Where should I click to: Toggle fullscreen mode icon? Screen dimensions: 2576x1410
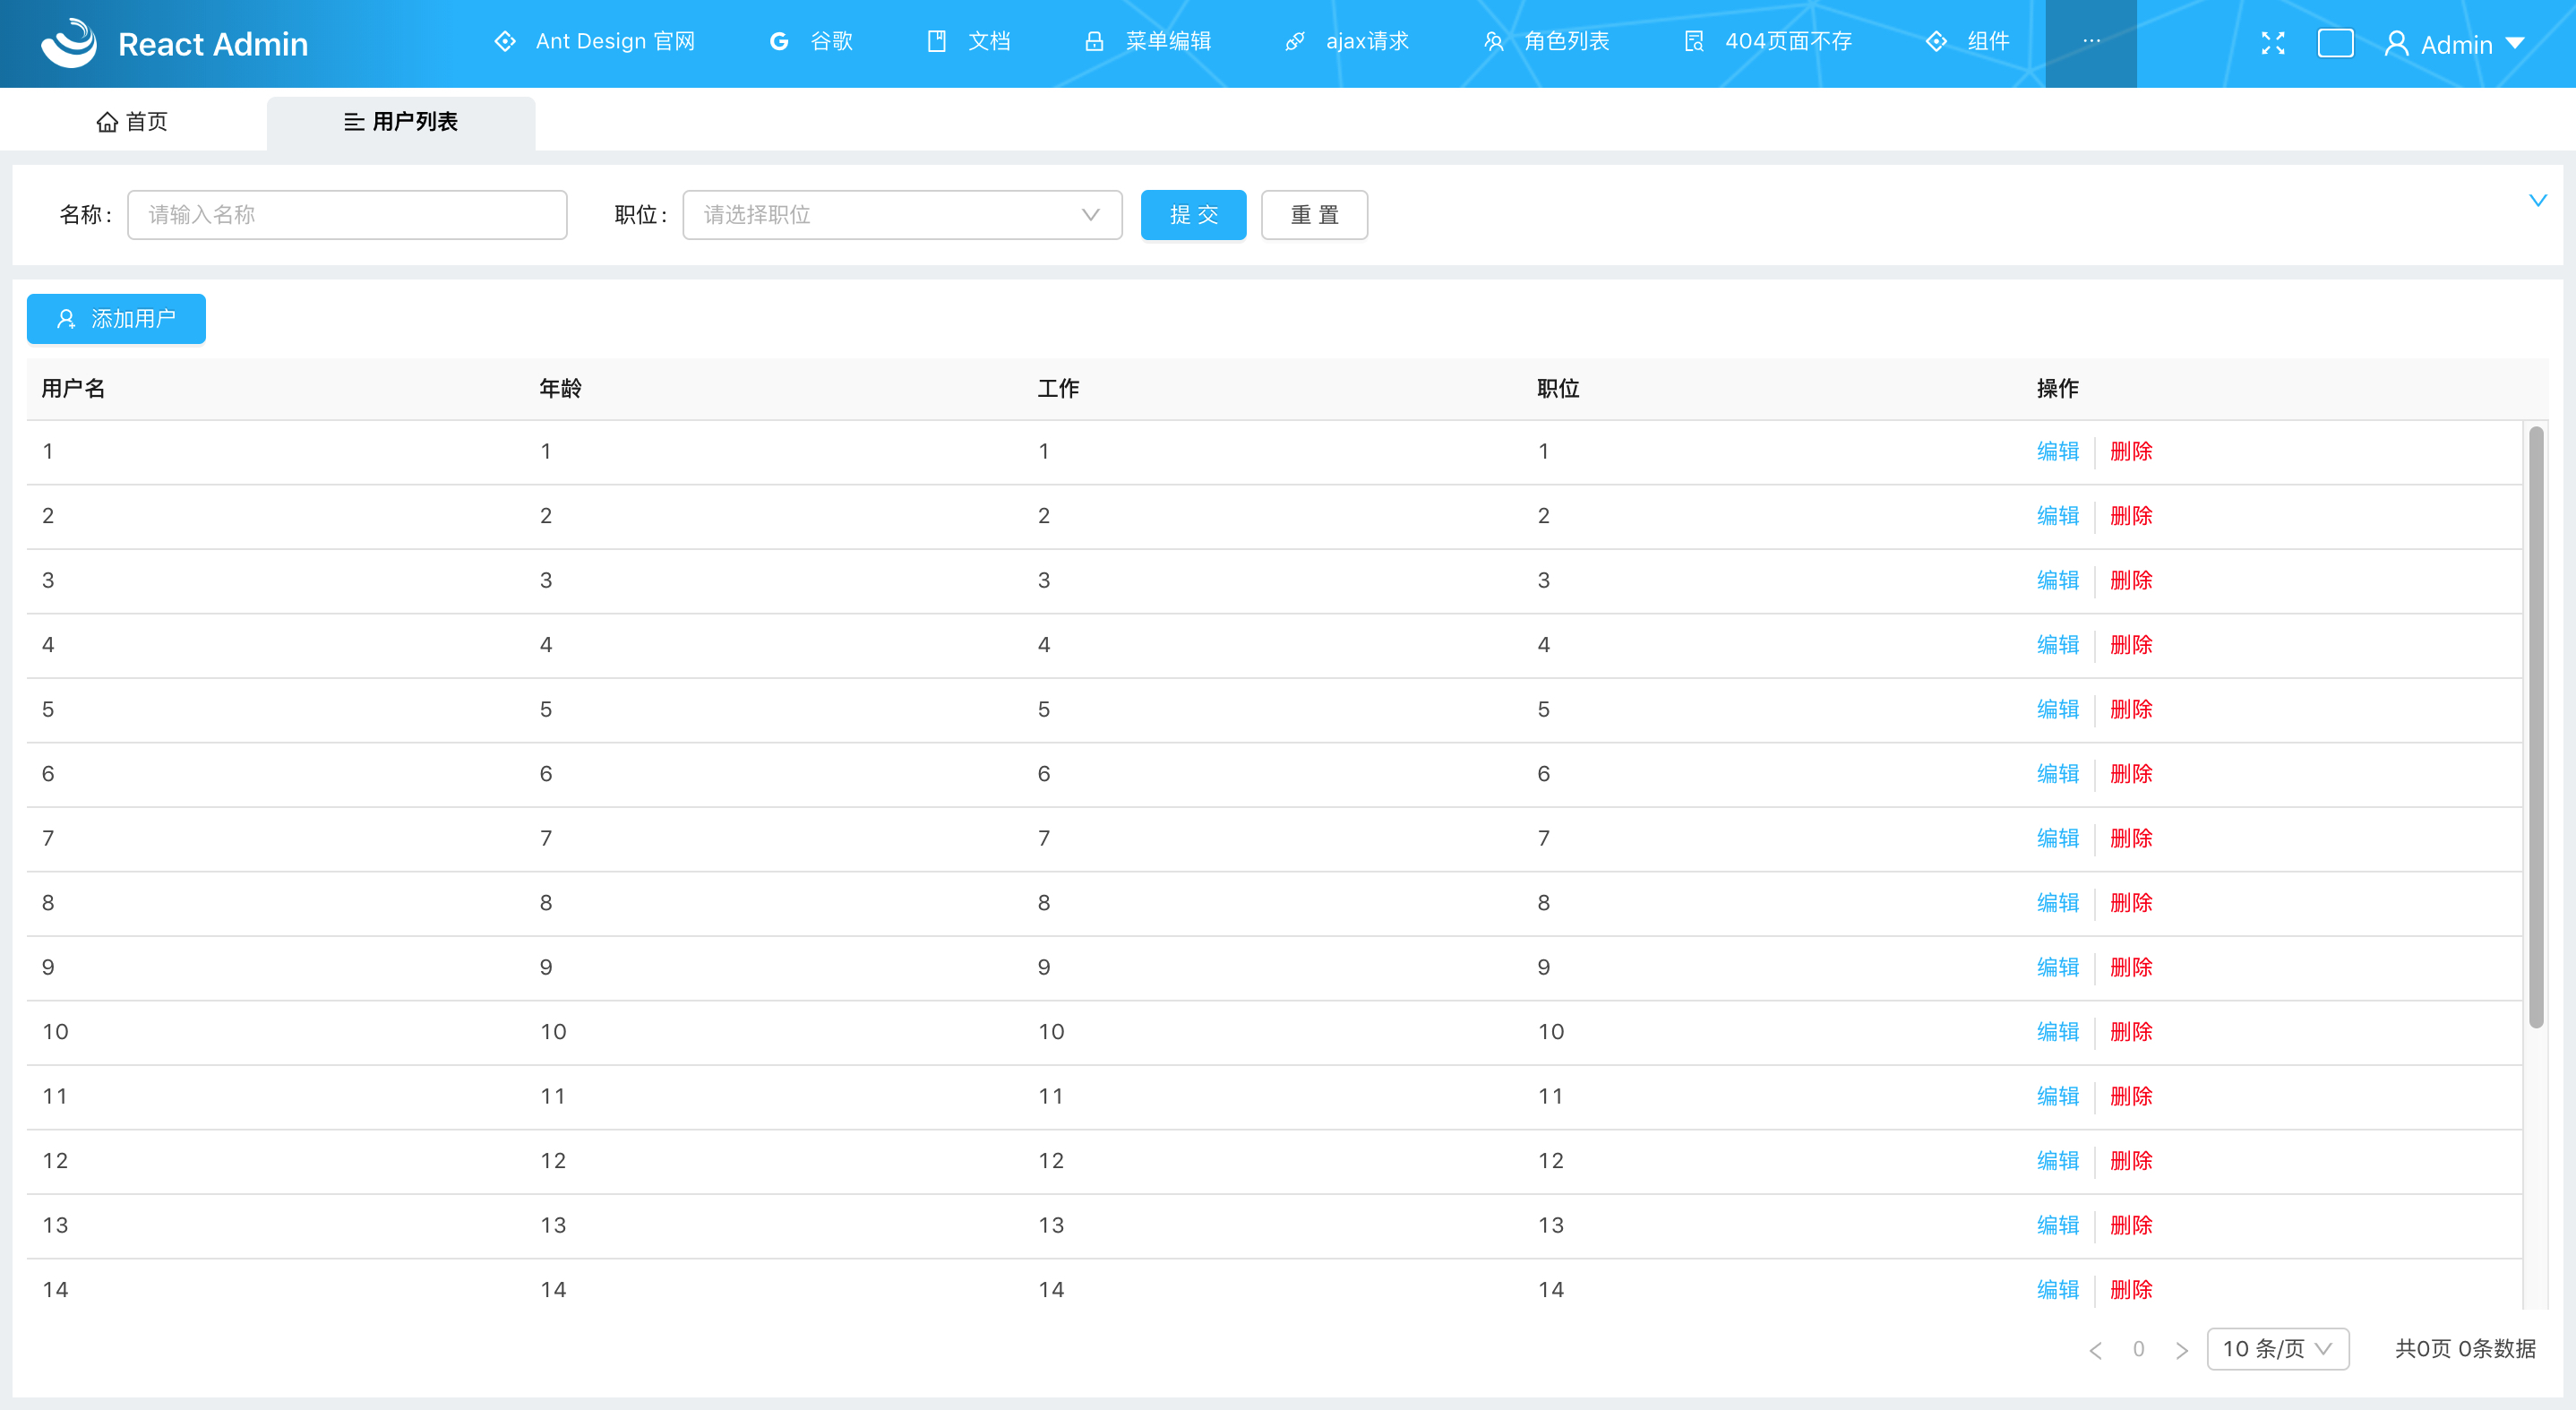point(2273,43)
